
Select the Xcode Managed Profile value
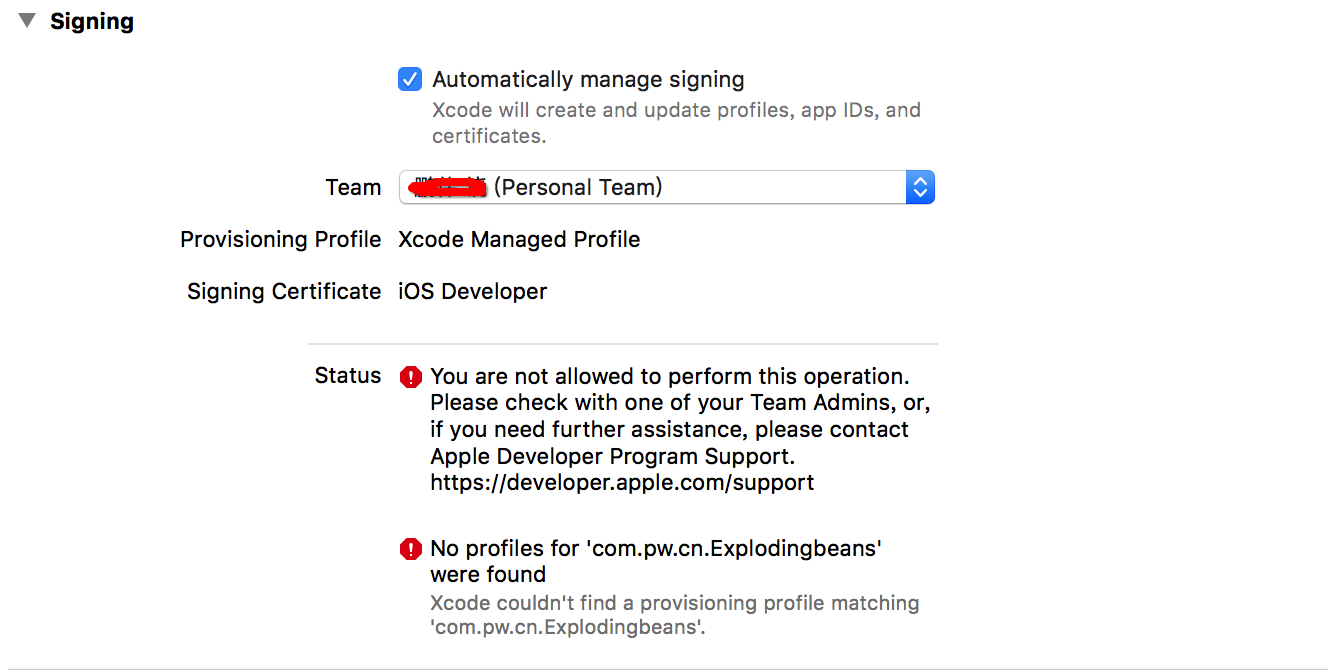pyautogui.click(x=519, y=240)
